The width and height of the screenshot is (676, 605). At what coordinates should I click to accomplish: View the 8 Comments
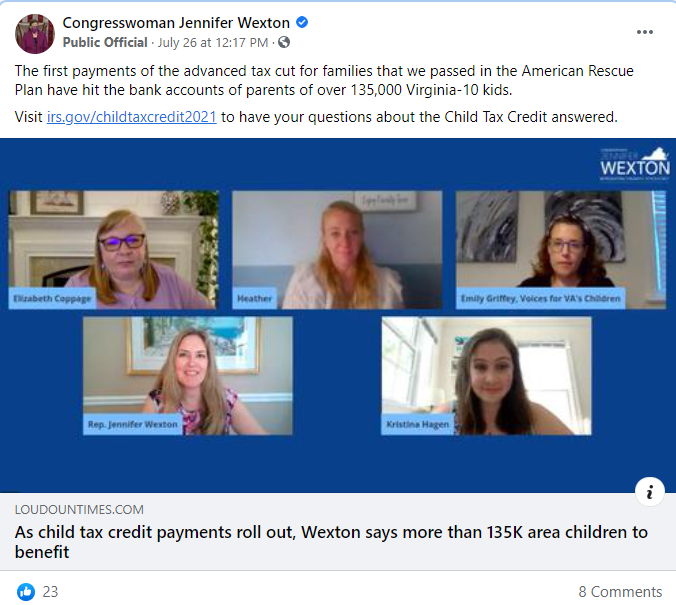point(620,592)
